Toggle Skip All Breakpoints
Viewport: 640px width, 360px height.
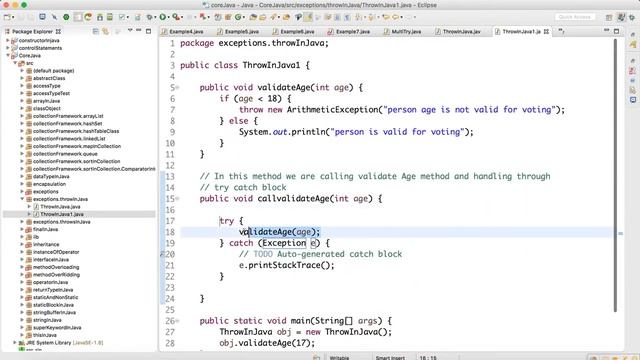[54, 17]
